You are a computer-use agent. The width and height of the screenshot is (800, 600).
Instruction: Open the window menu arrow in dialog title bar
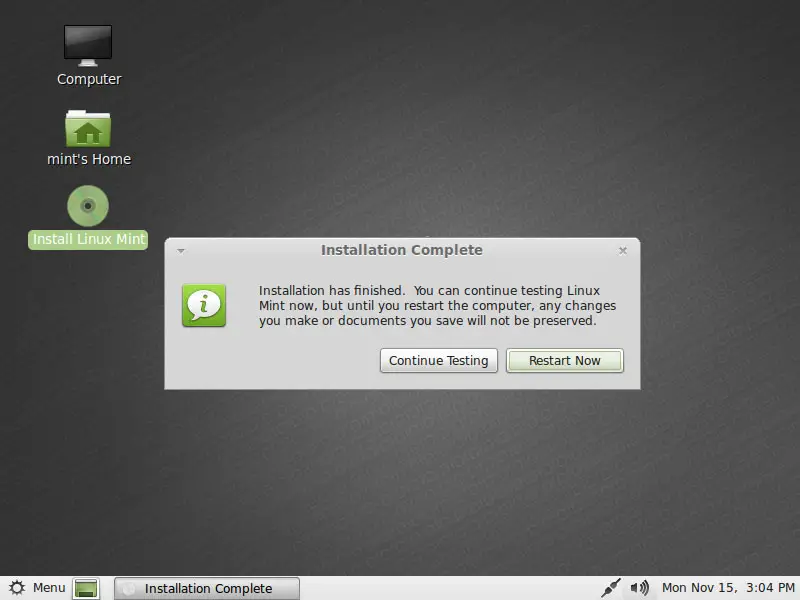tap(181, 251)
